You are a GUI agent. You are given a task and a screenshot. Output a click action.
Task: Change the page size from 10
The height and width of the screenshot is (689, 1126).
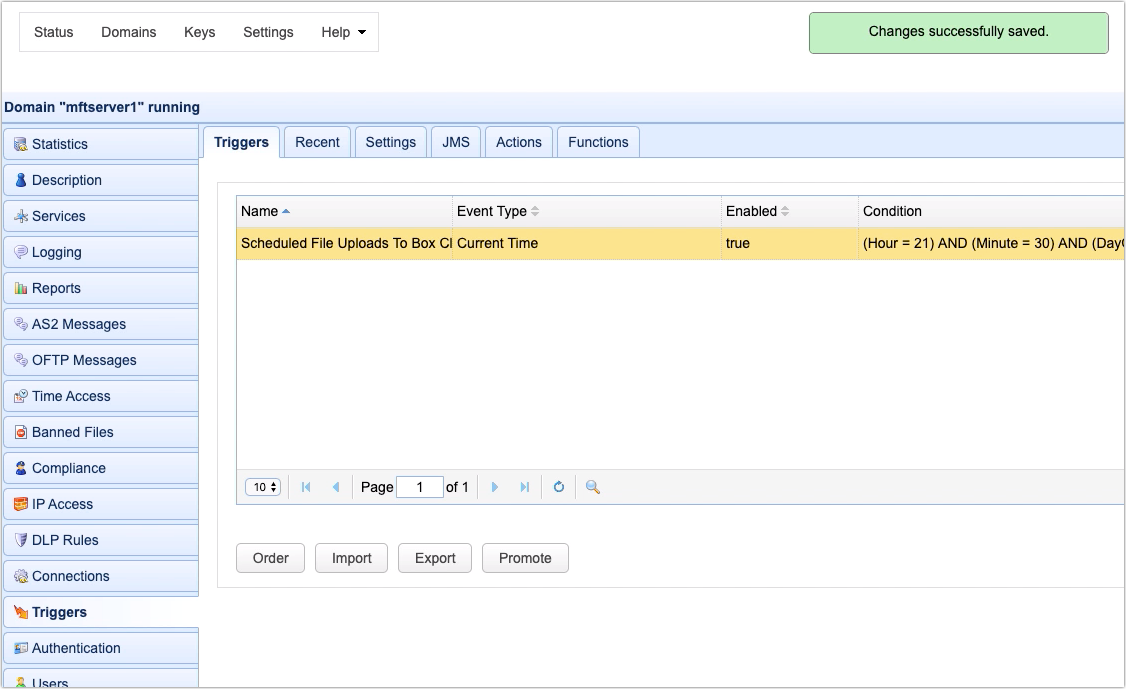[x=262, y=487]
